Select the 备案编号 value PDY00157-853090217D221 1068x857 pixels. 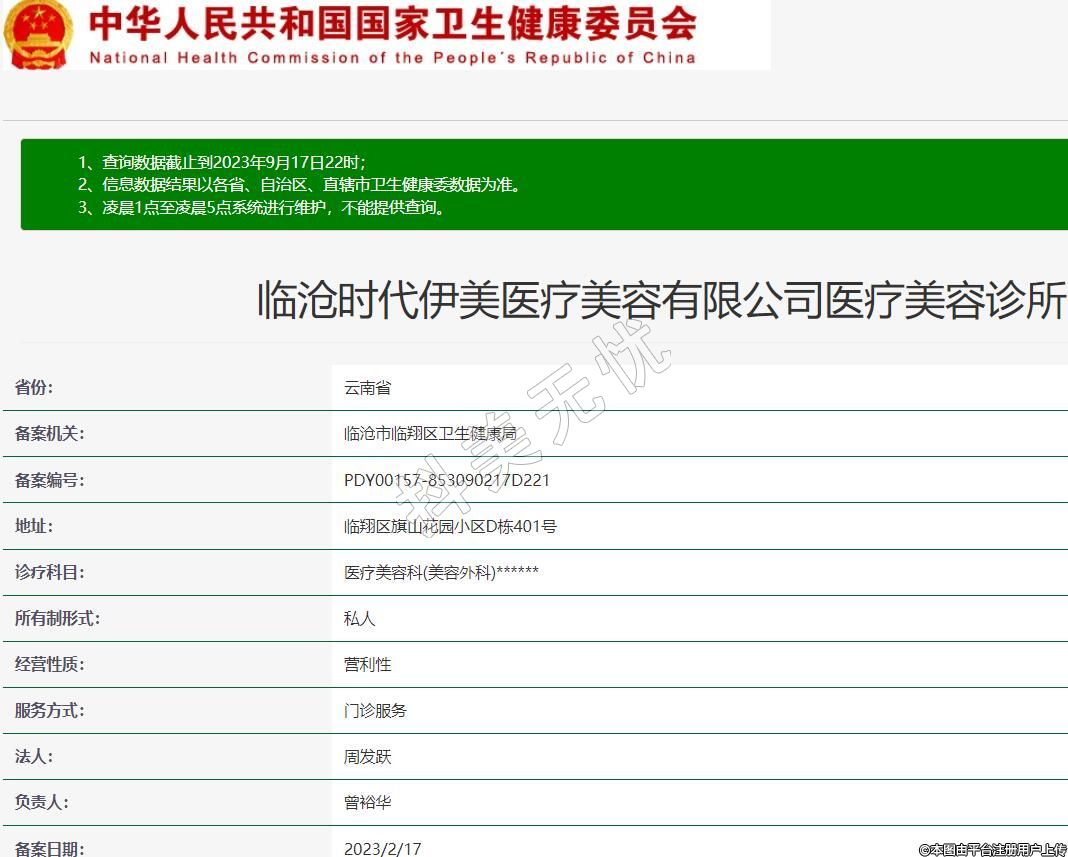[x=446, y=480]
